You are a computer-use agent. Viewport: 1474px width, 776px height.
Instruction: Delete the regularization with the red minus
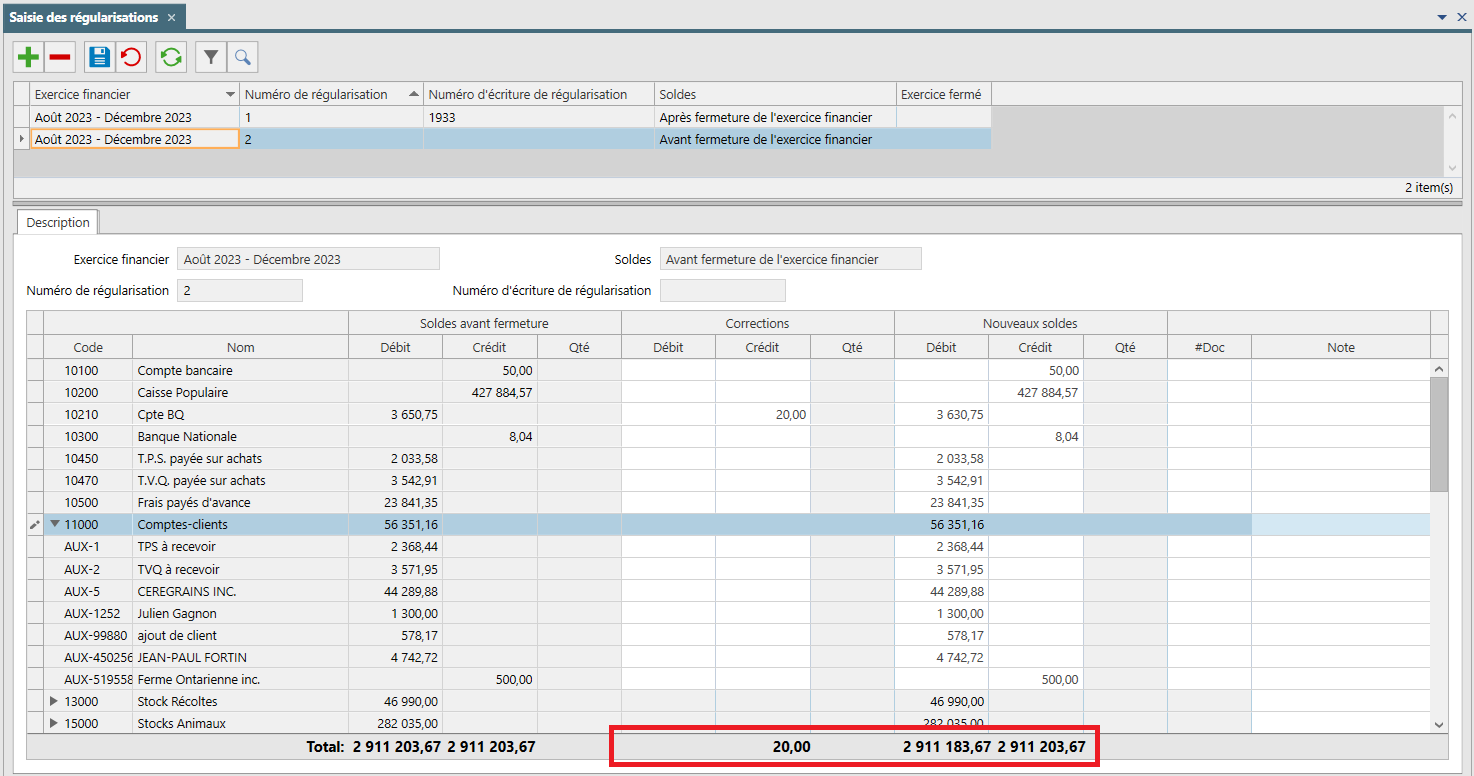[60, 58]
